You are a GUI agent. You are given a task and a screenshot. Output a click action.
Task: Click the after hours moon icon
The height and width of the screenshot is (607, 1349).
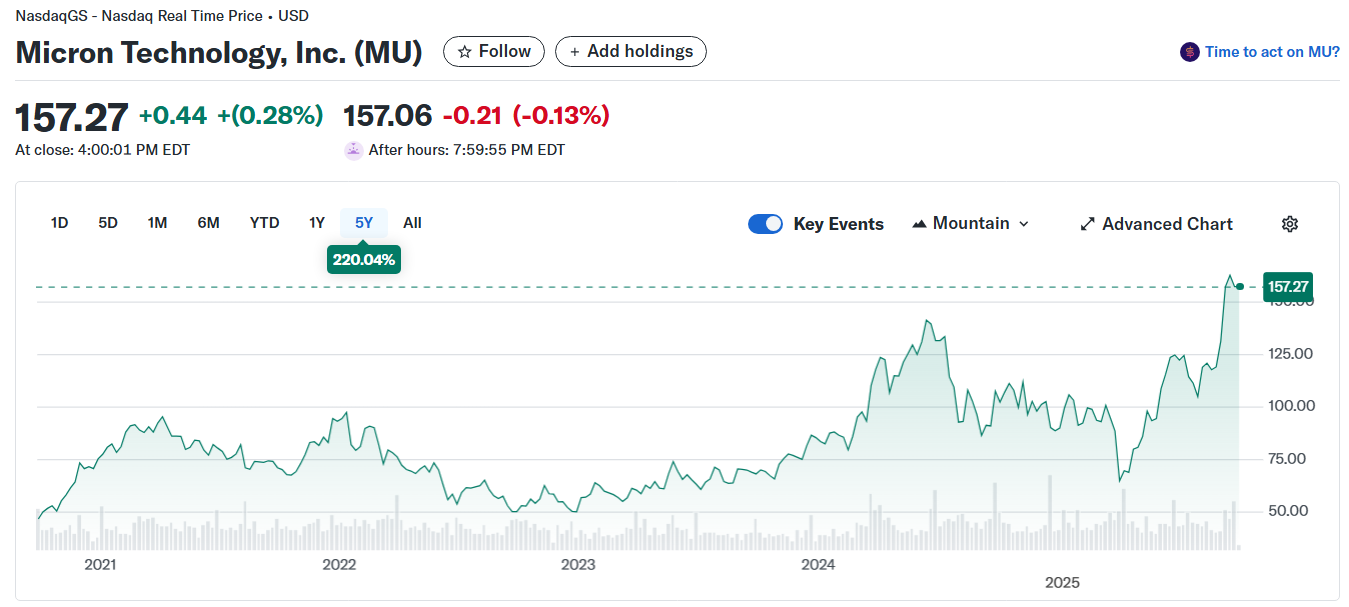[x=353, y=150]
